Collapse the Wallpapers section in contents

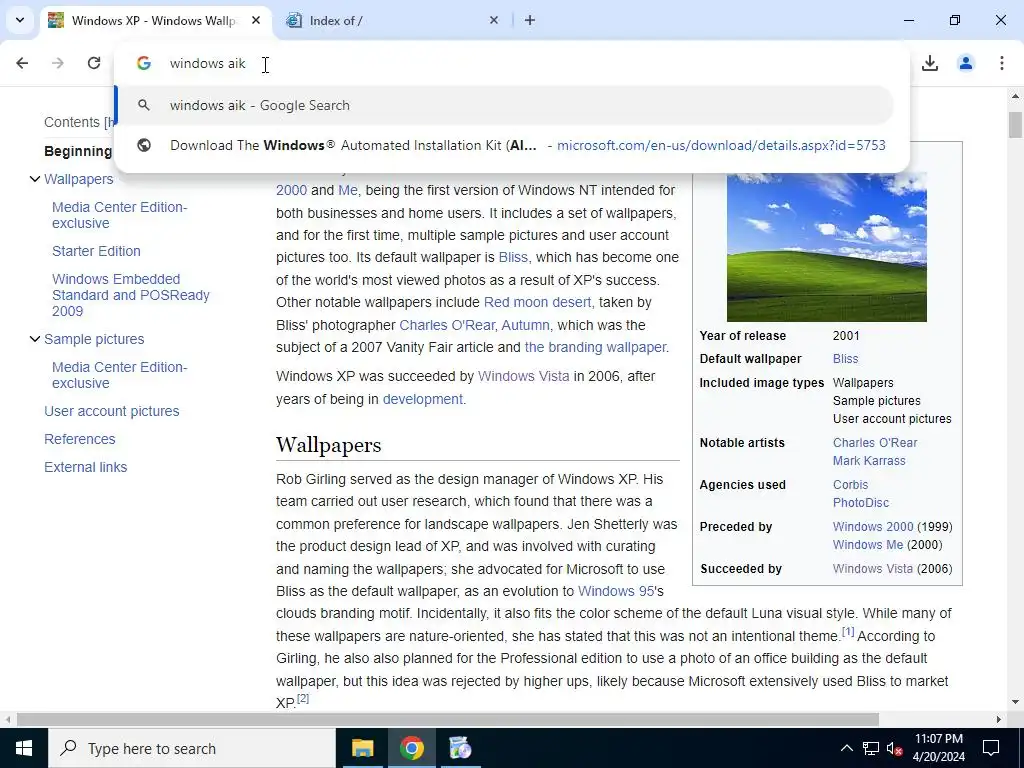[x=35, y=179]
